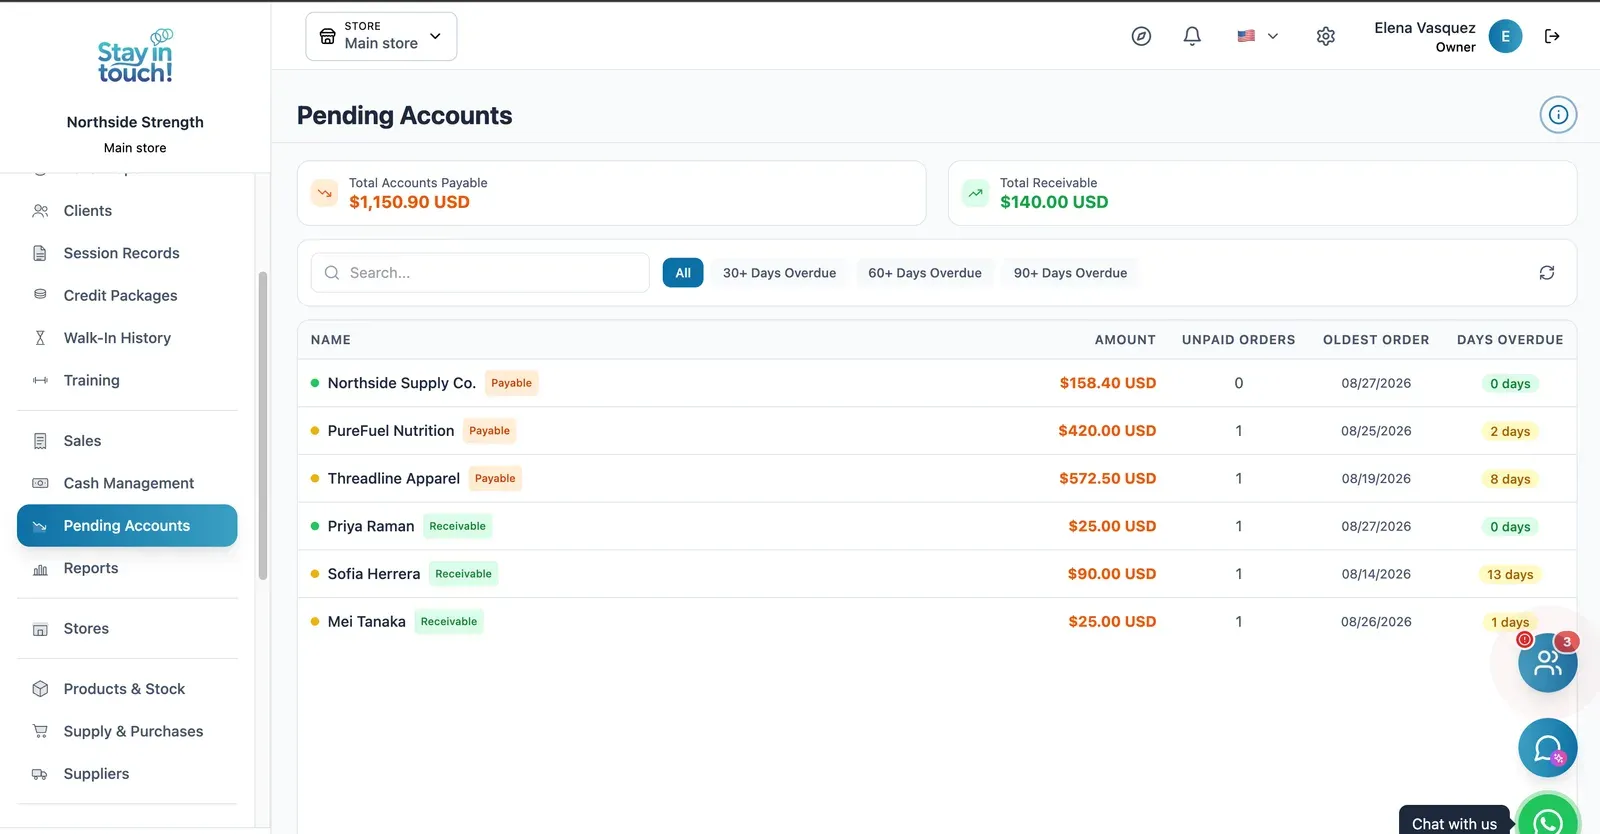Click the accounts search field
This screenshot has height=834, width=1600.
point(480,273)
